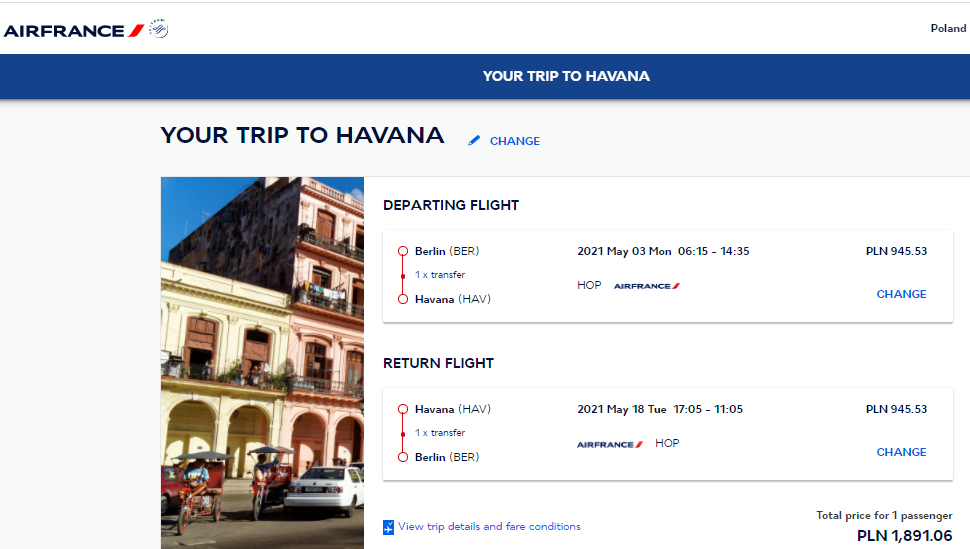This screenshot has width=970, height=549.
Task: Select the departing flight card 06:15 - 14:35
Action: [667, 276]
